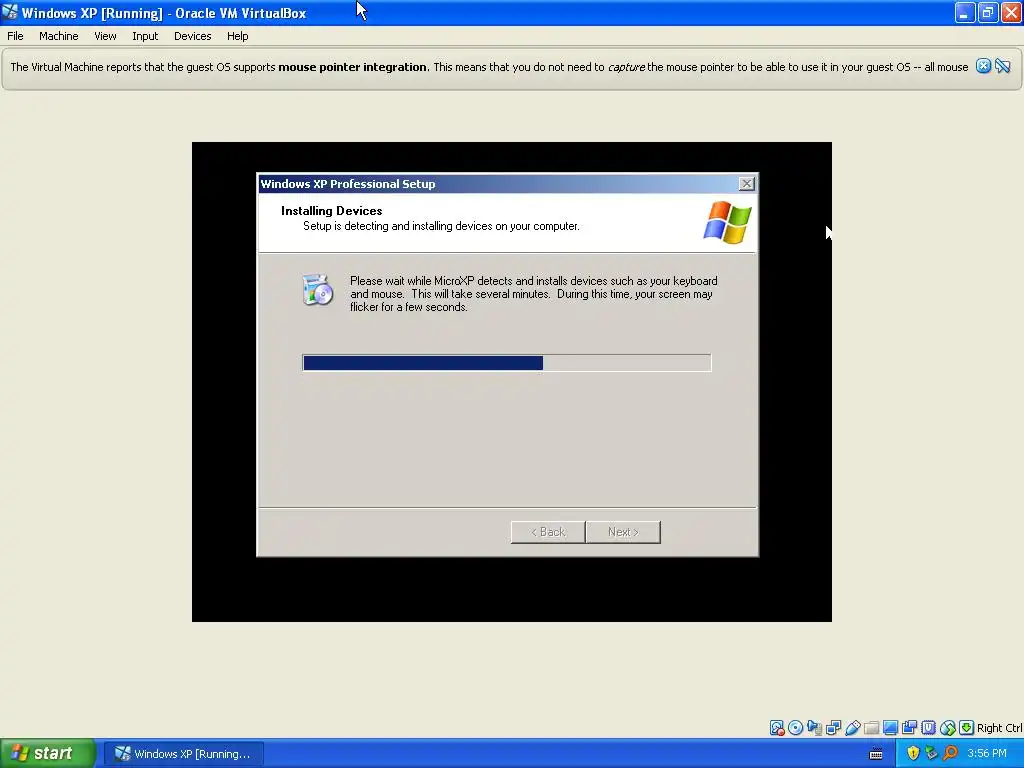Open the File menu

[x=15, y=36]
